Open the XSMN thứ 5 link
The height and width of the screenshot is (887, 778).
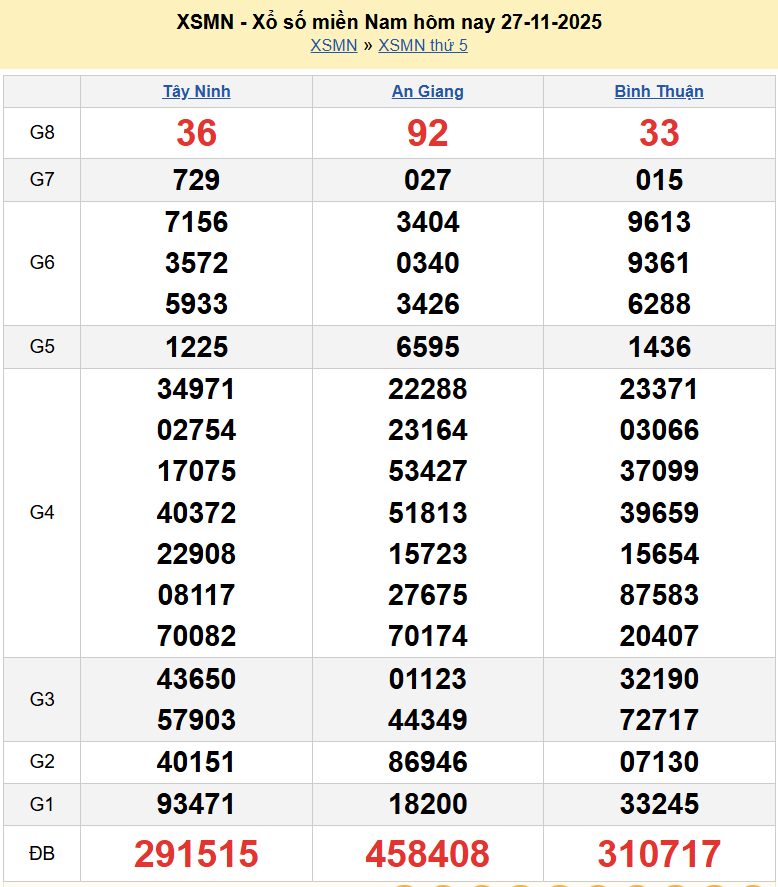click(422, 46)
